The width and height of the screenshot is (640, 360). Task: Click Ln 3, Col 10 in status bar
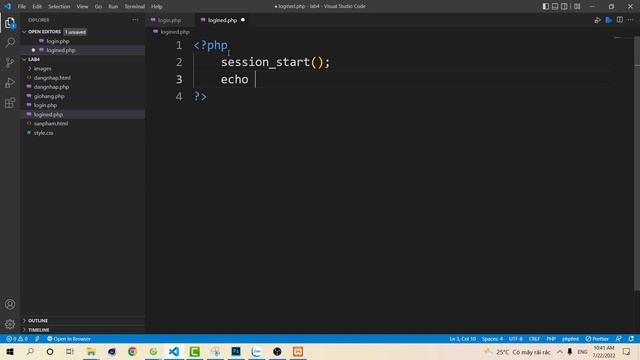(462, 339)
